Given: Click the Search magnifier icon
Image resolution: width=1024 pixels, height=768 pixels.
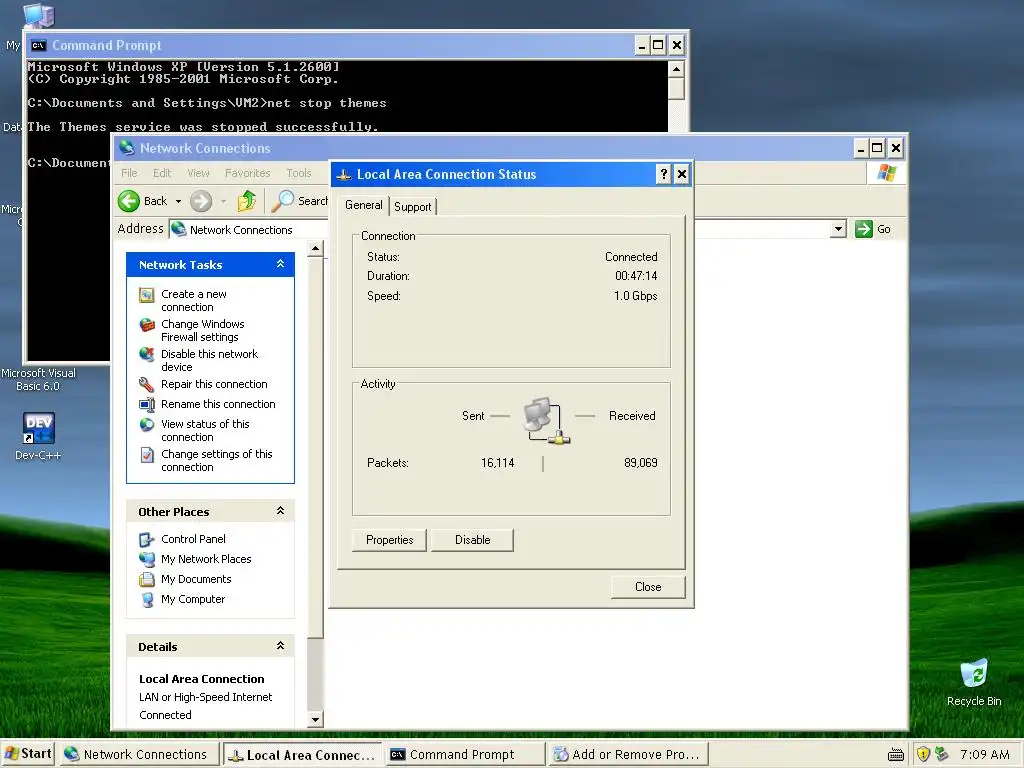Looking at the screenshot, I should pyautogui.click(x=283, y=201).
